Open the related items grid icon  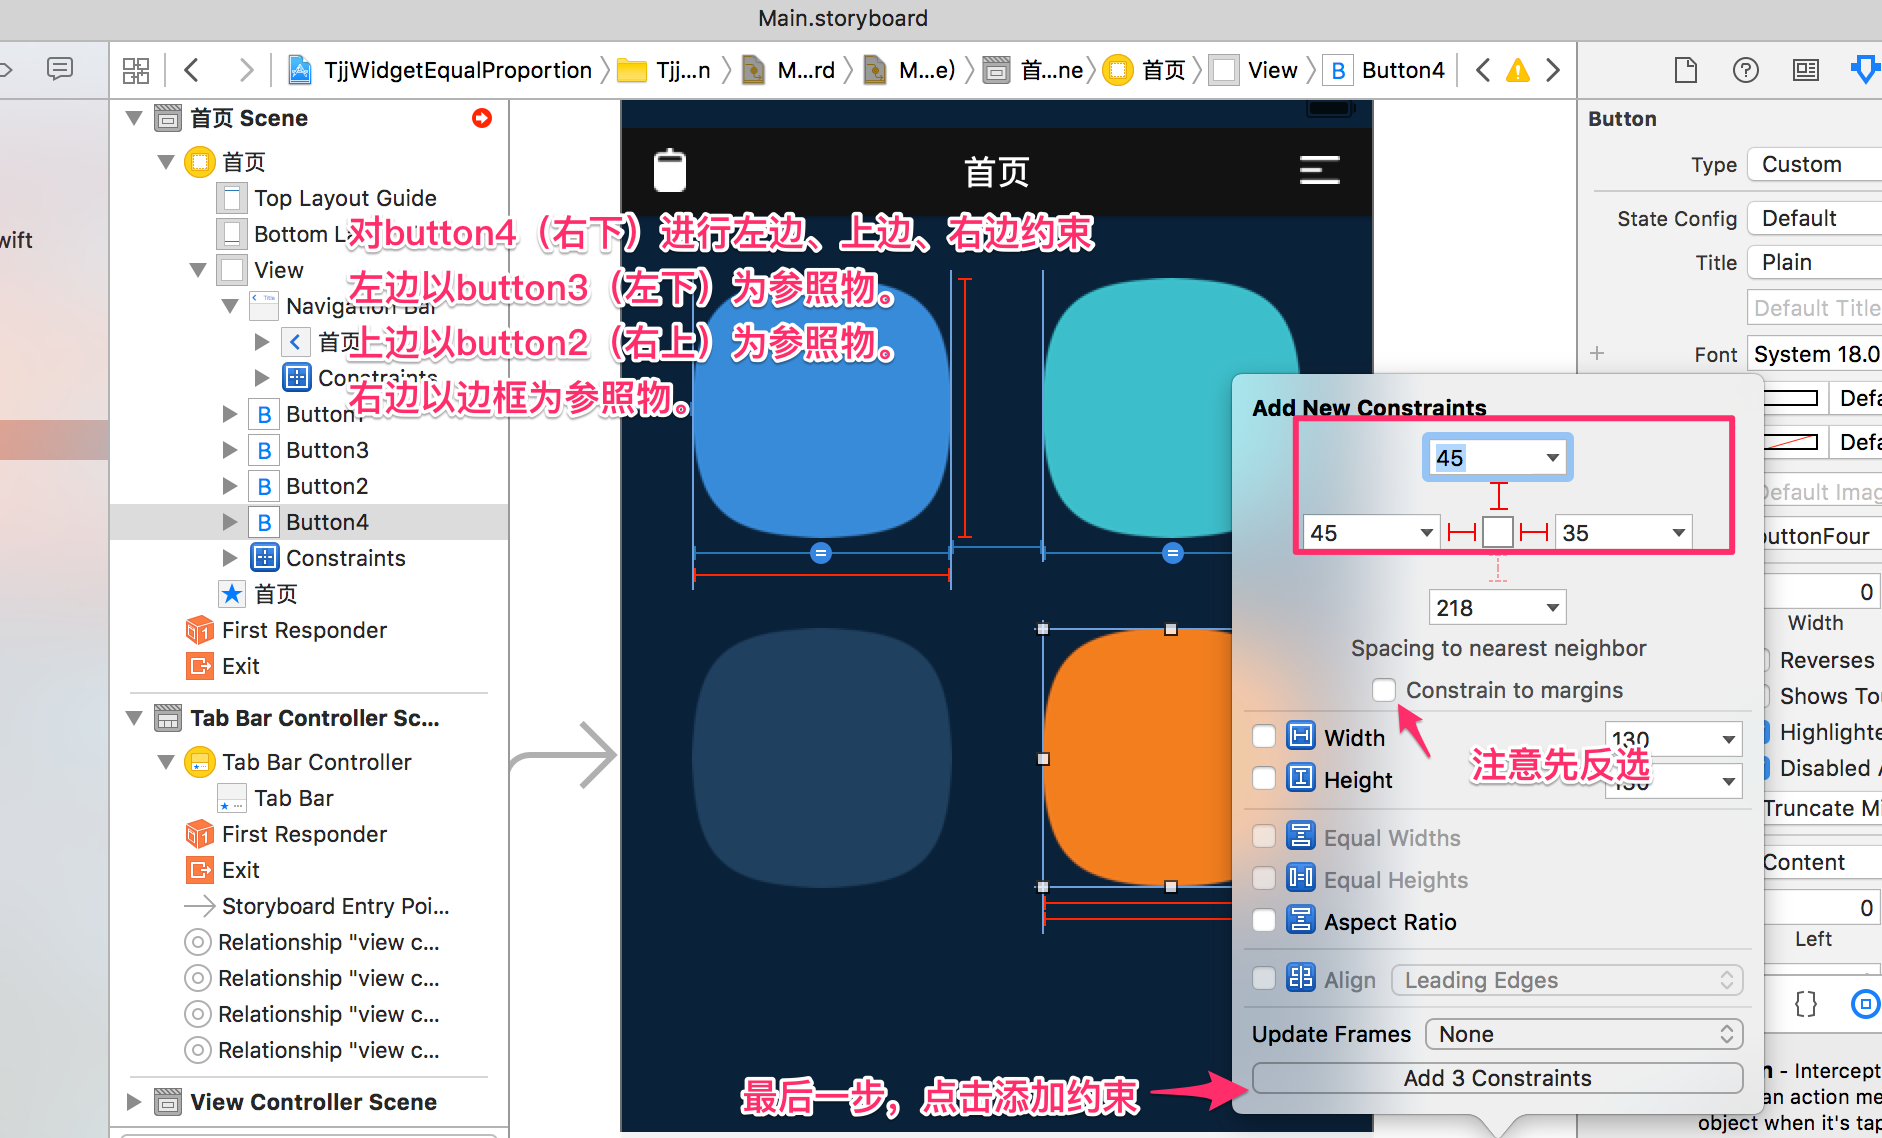(x=136, y=70)
